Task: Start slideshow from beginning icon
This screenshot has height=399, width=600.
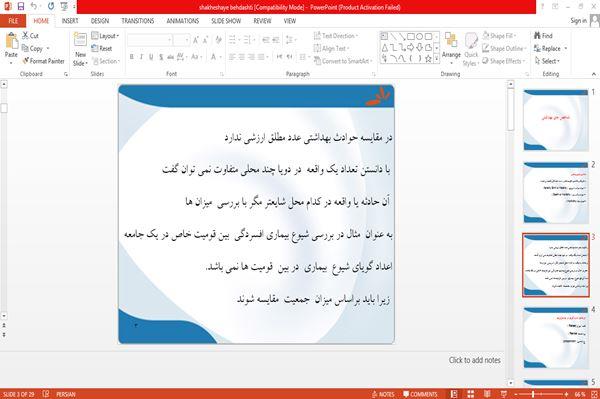Action: click(x=64, y=6)
